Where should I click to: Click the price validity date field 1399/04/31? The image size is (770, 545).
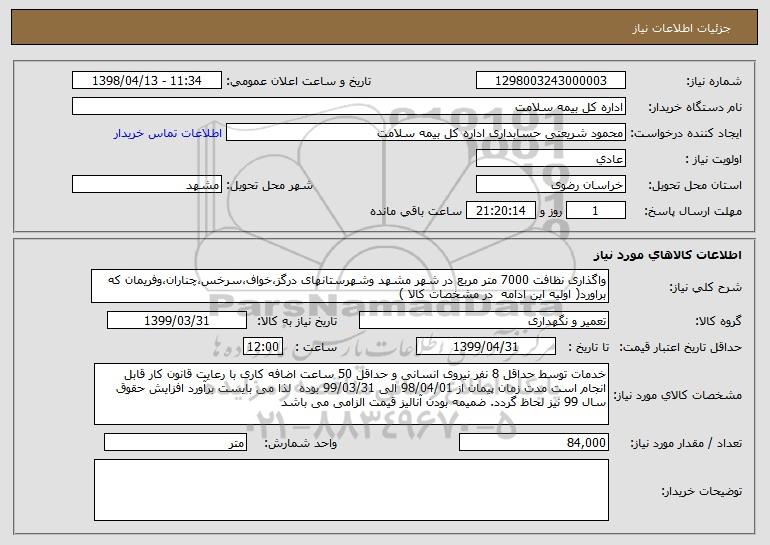(x=486, y=347)
